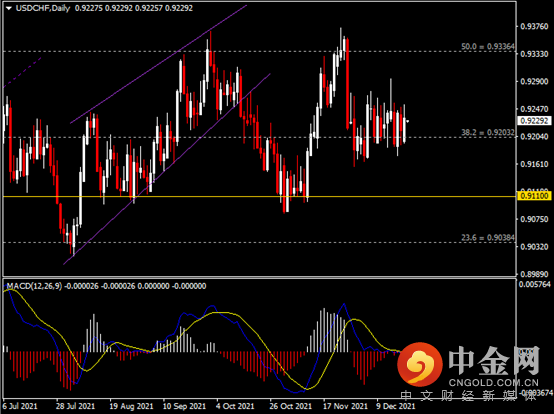
Task: Select the 23.6 = 0.90384 Fibonacci label
Action: [488, 237]
